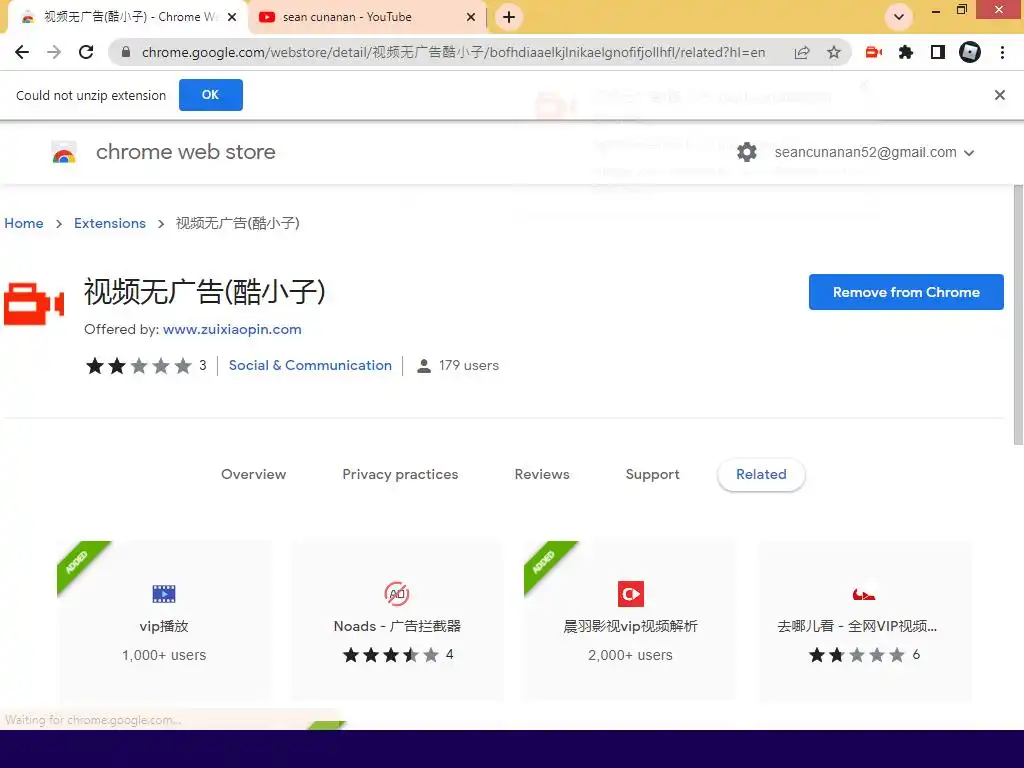Open a new browser tab
The width and height of the screenshot is (1024, 768).
coord(509,17)
